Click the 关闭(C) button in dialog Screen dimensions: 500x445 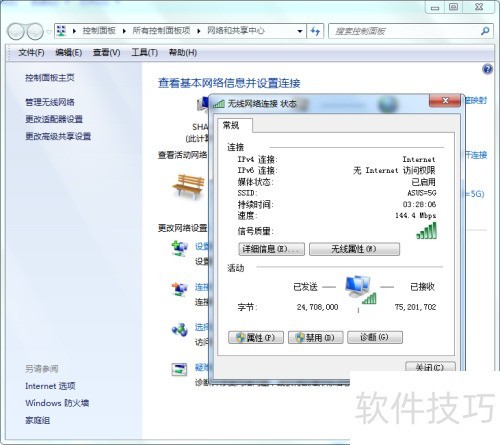pyautogui.click(x=430, y=367)
